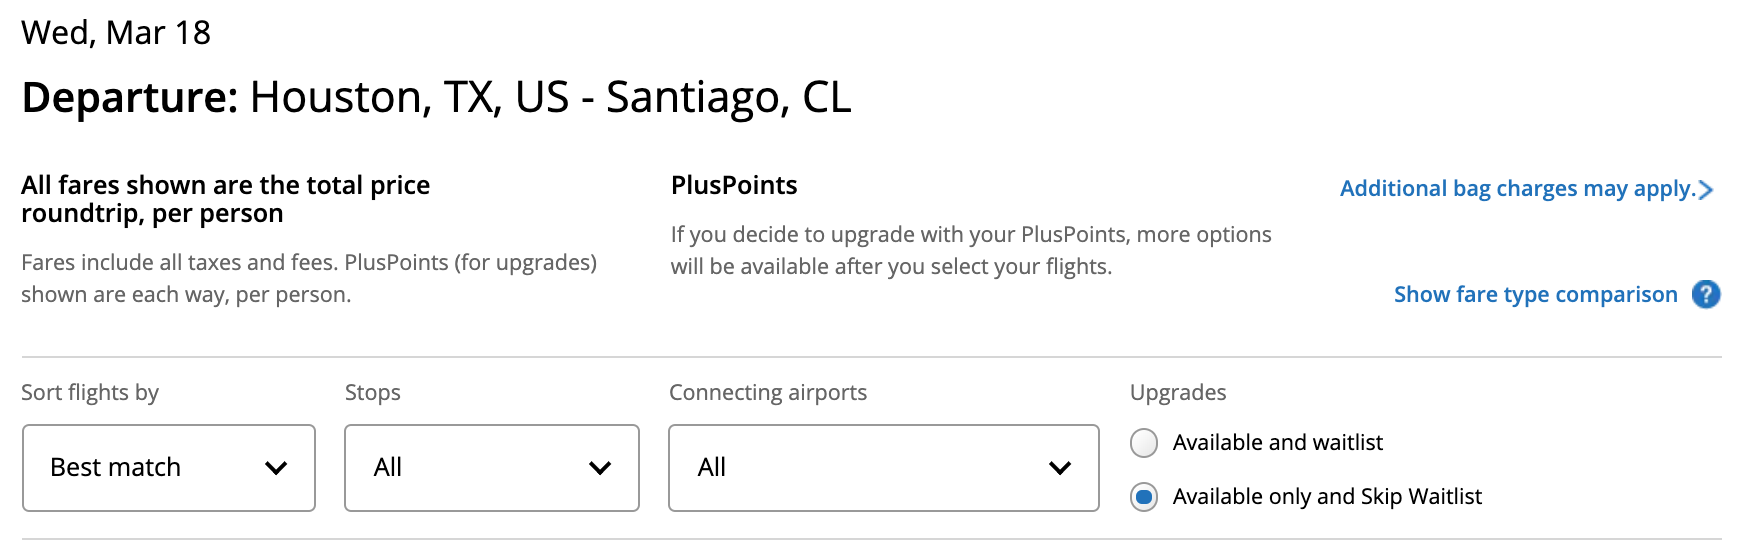Click the "Available only and Skip Waitlist" label
Image resolution: width=1742 pixels, height=560 pixels.
[x=1327, y=497]
